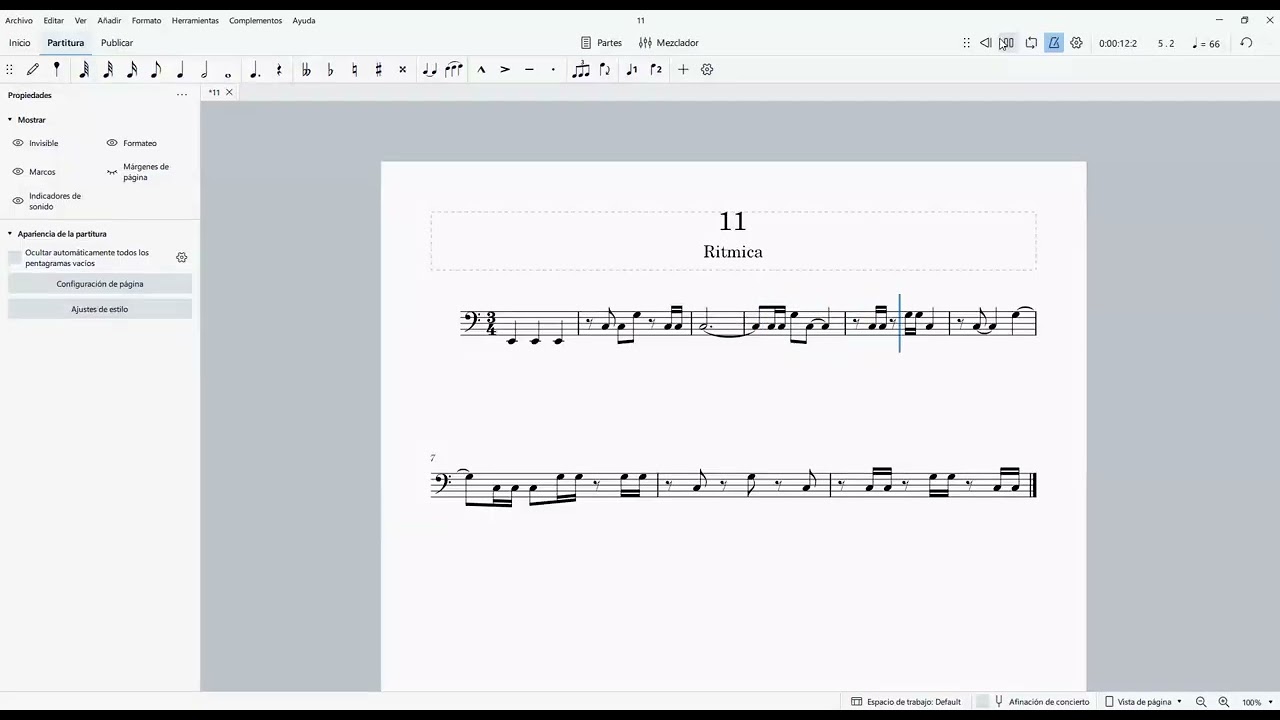The image size is (1280, 720).
Task: Click the Ajustes de estilo button
Action: pyautogui.click(x=100, y=309)
